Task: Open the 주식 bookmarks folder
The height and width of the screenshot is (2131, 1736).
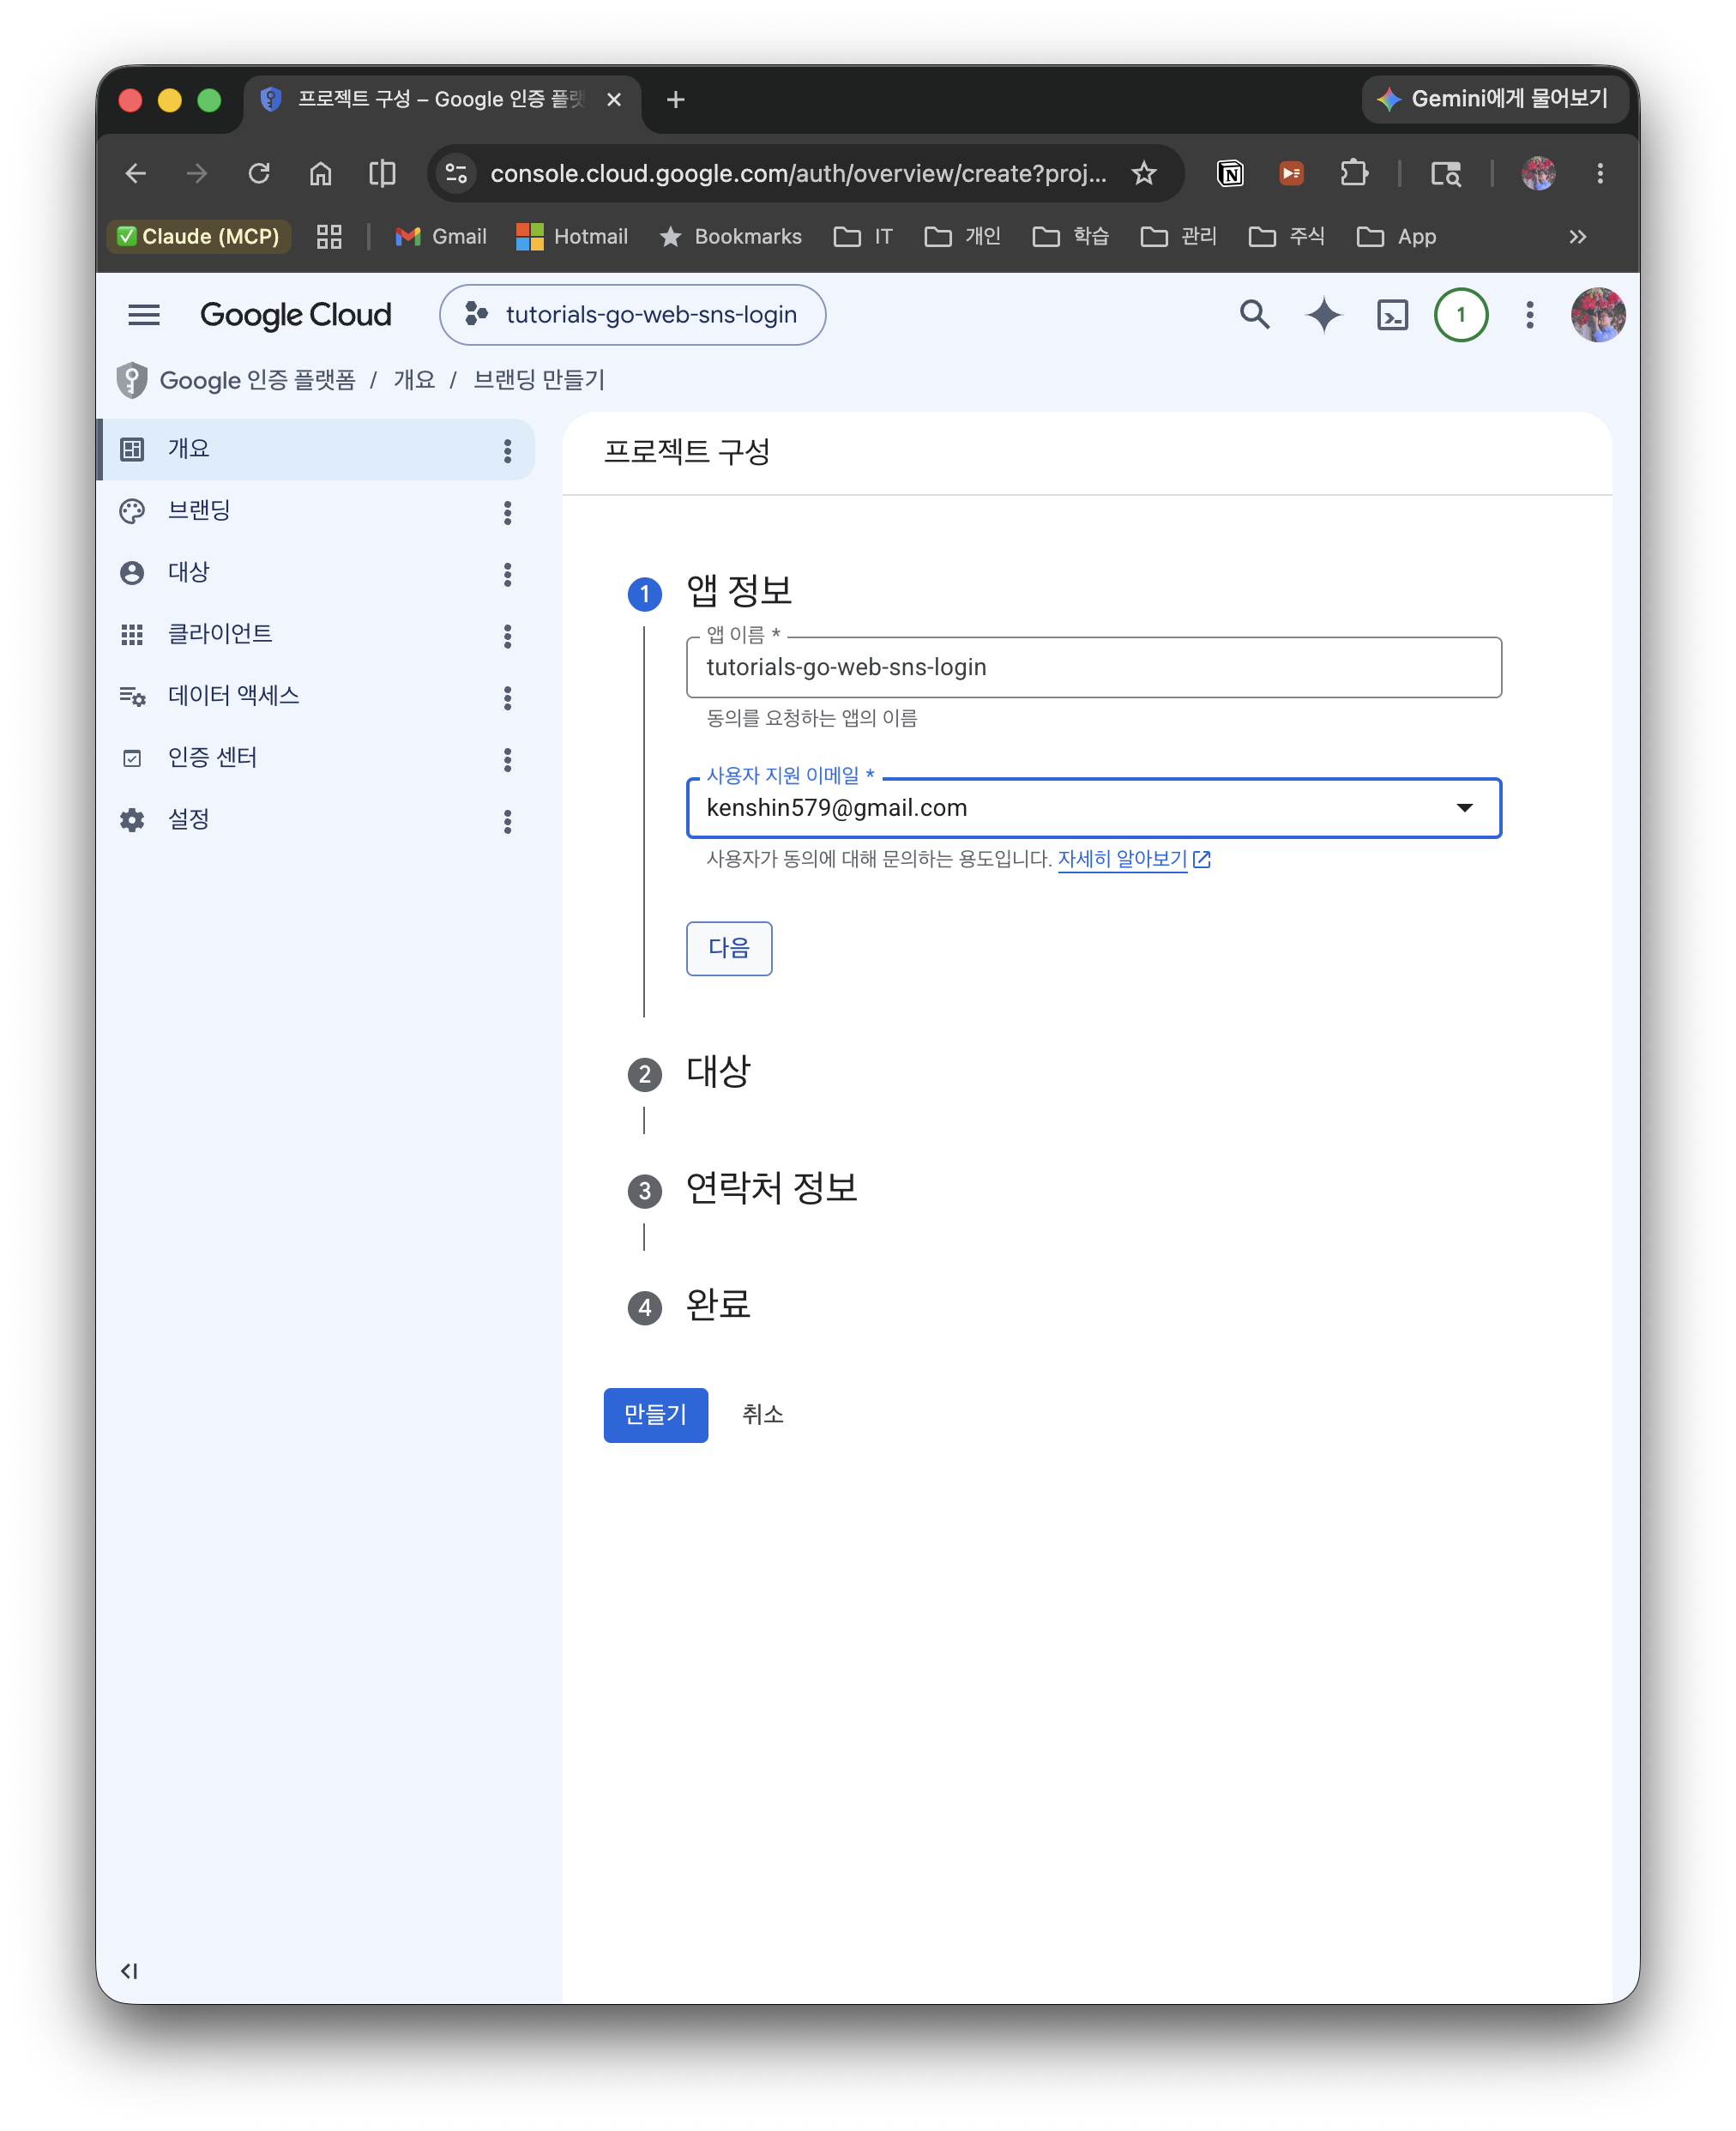Action: click(x=1287, y=237)
